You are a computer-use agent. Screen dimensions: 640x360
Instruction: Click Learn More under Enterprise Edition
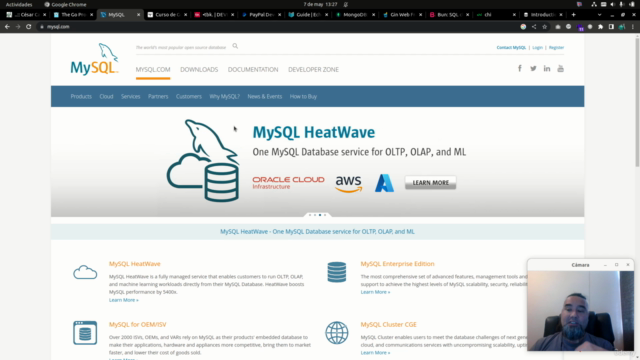click(375, 292)
